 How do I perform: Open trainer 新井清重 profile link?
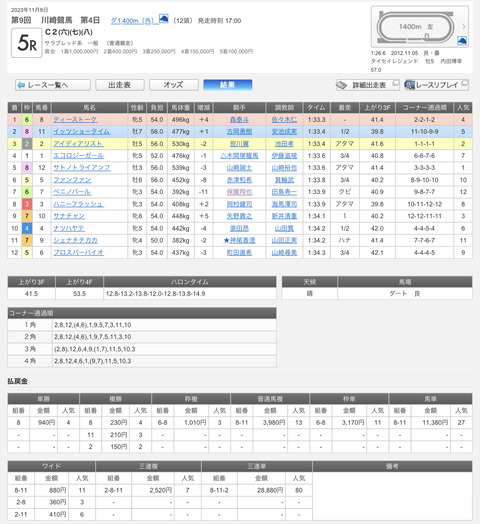[x=284, y=216]
